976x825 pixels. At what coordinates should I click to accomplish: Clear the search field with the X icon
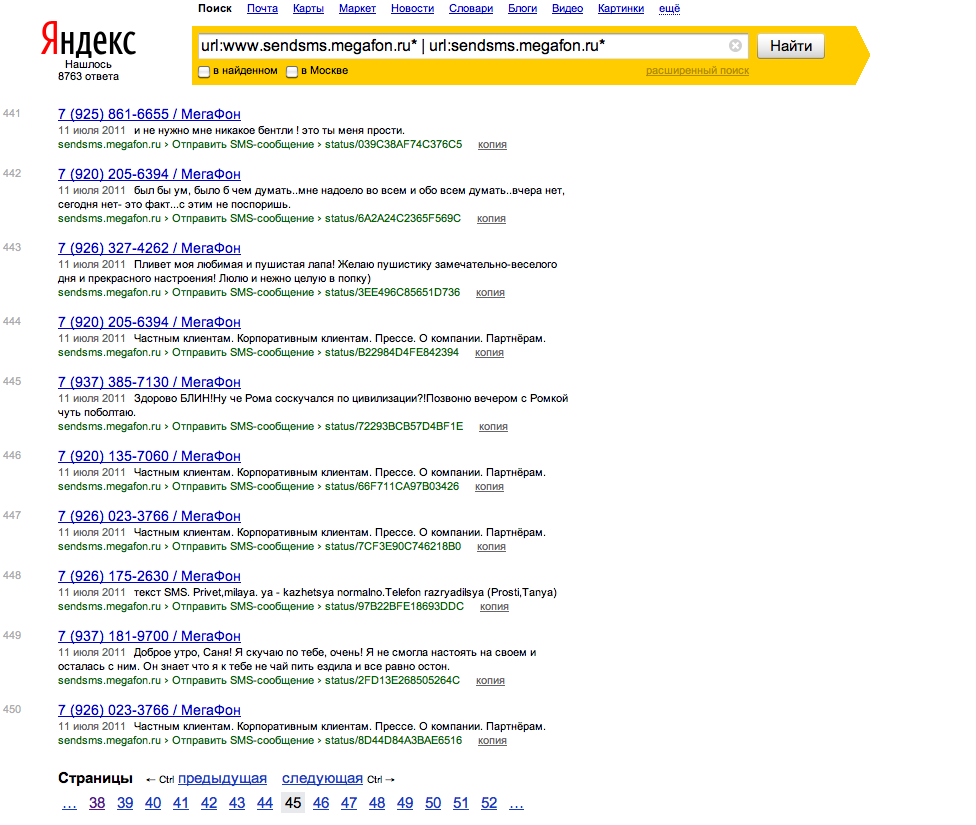coord(735,45)
